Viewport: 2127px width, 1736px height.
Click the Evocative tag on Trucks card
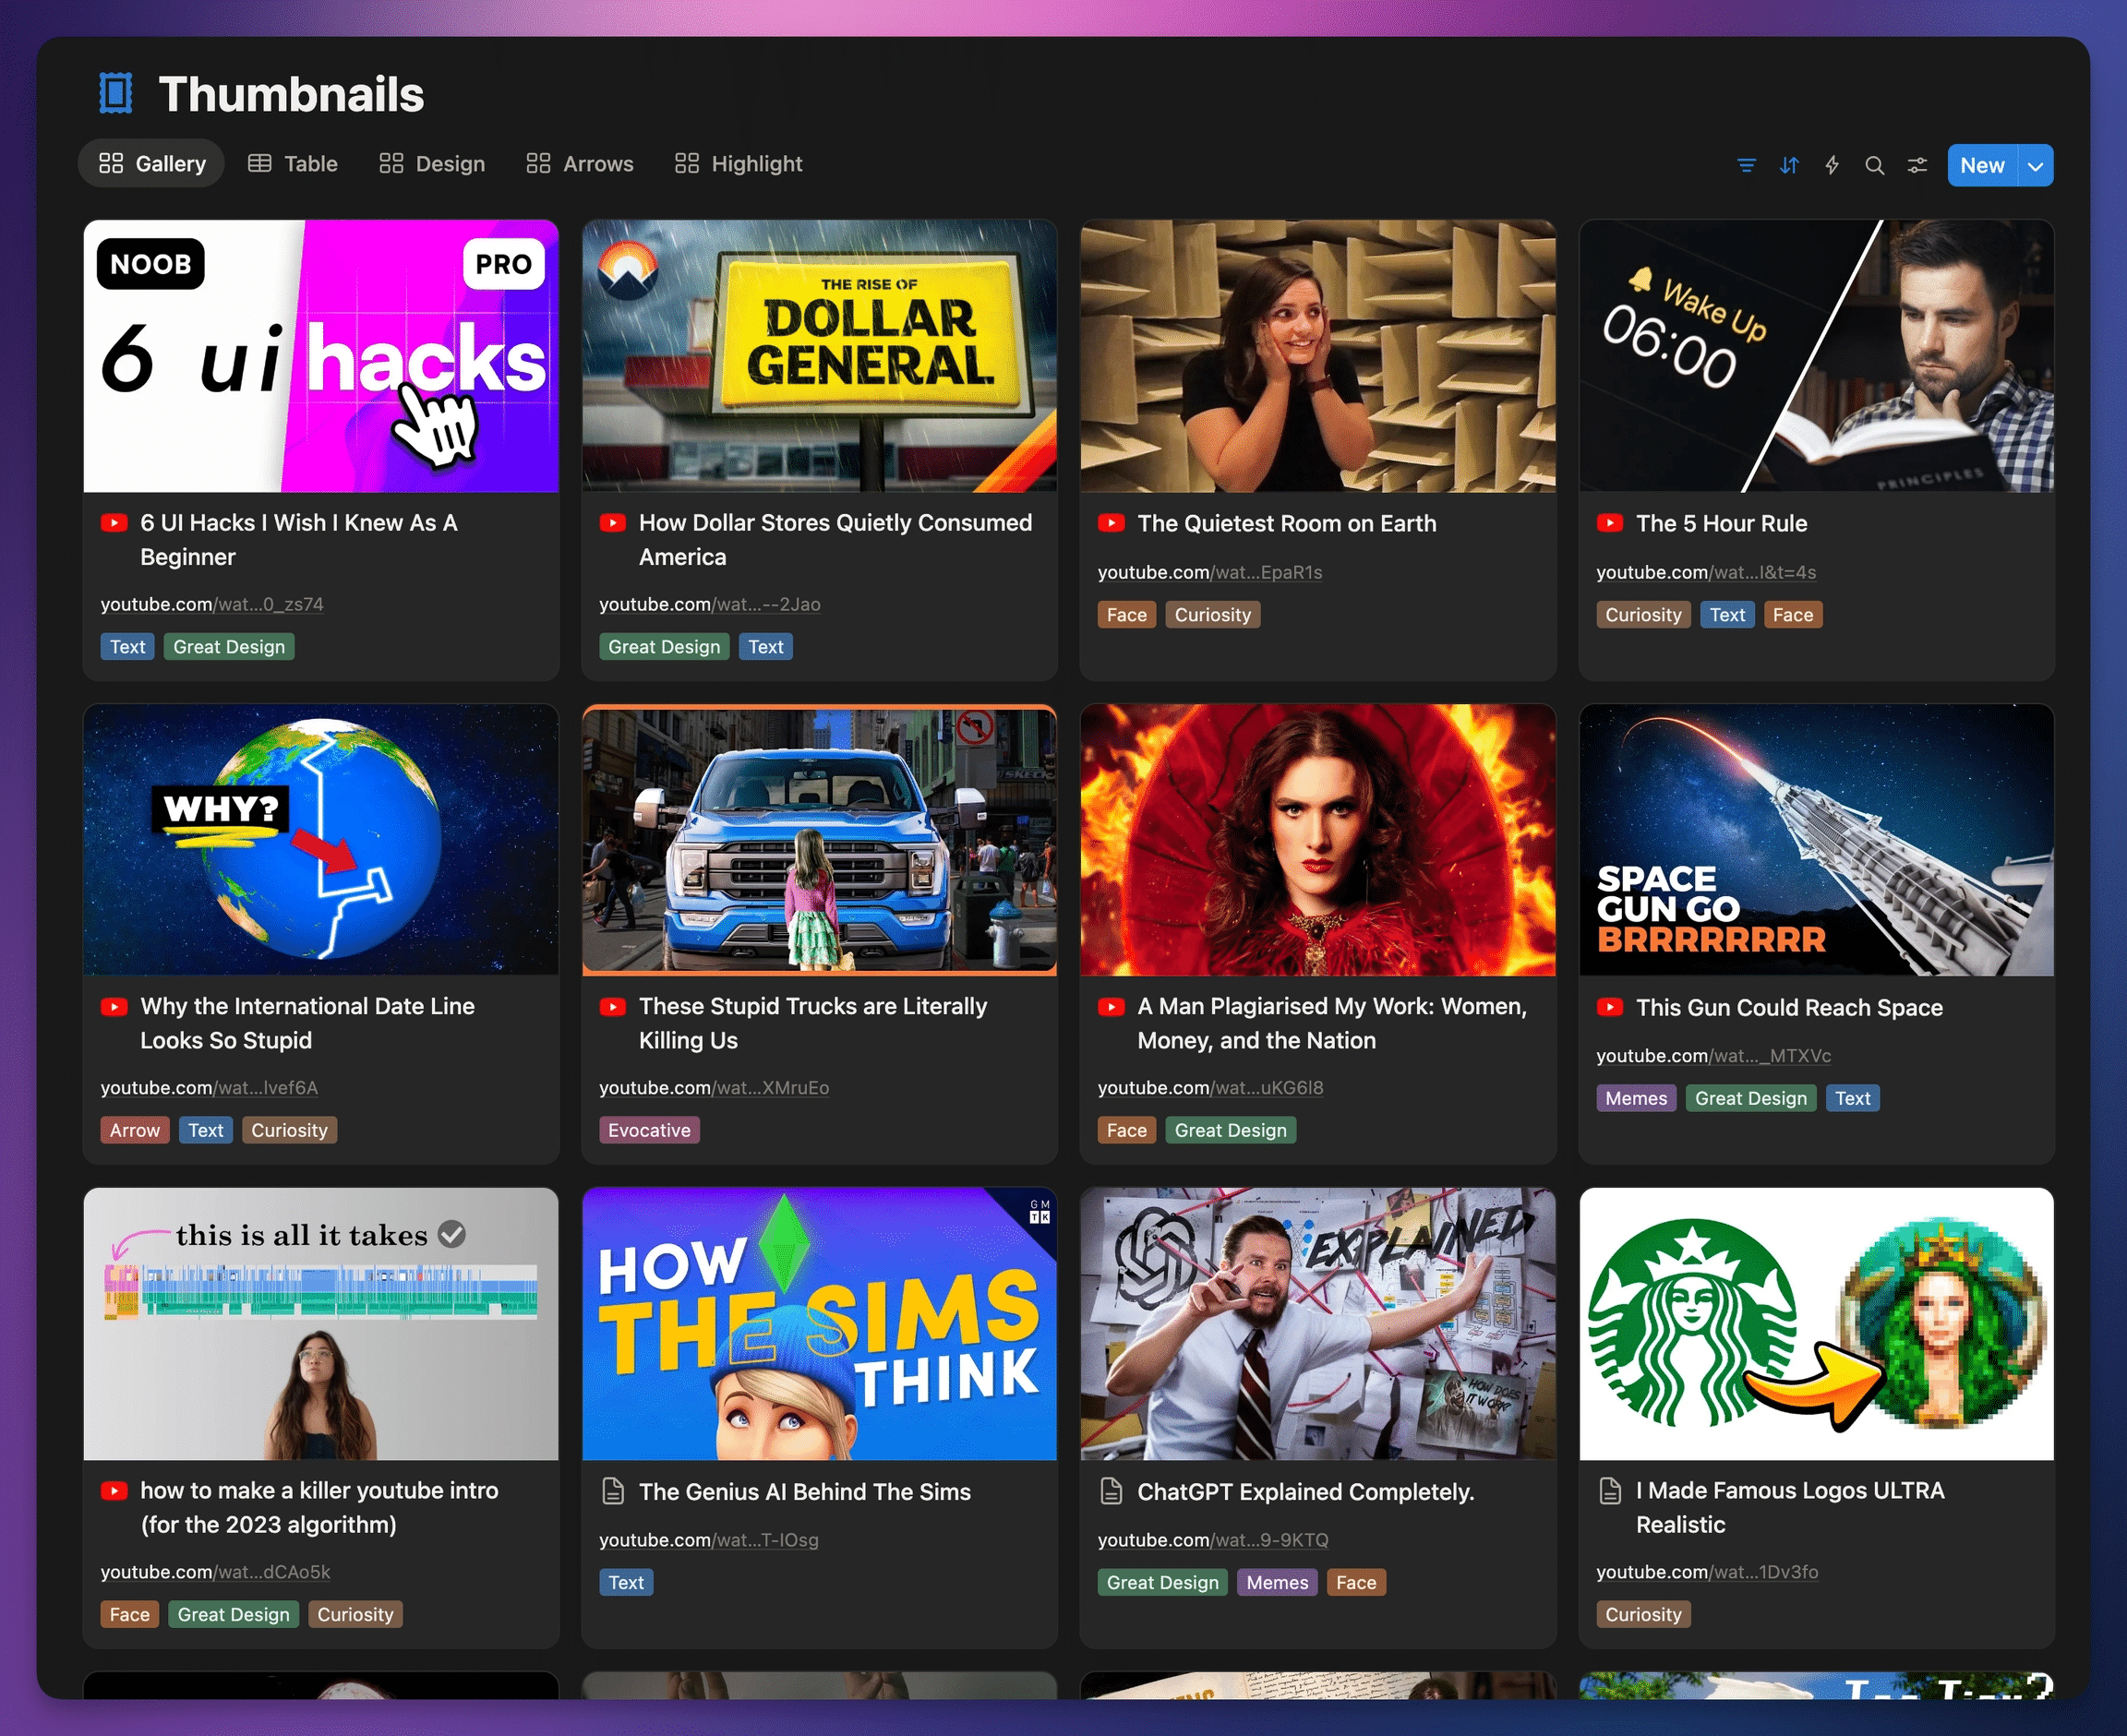click(x=649, y=1130)
